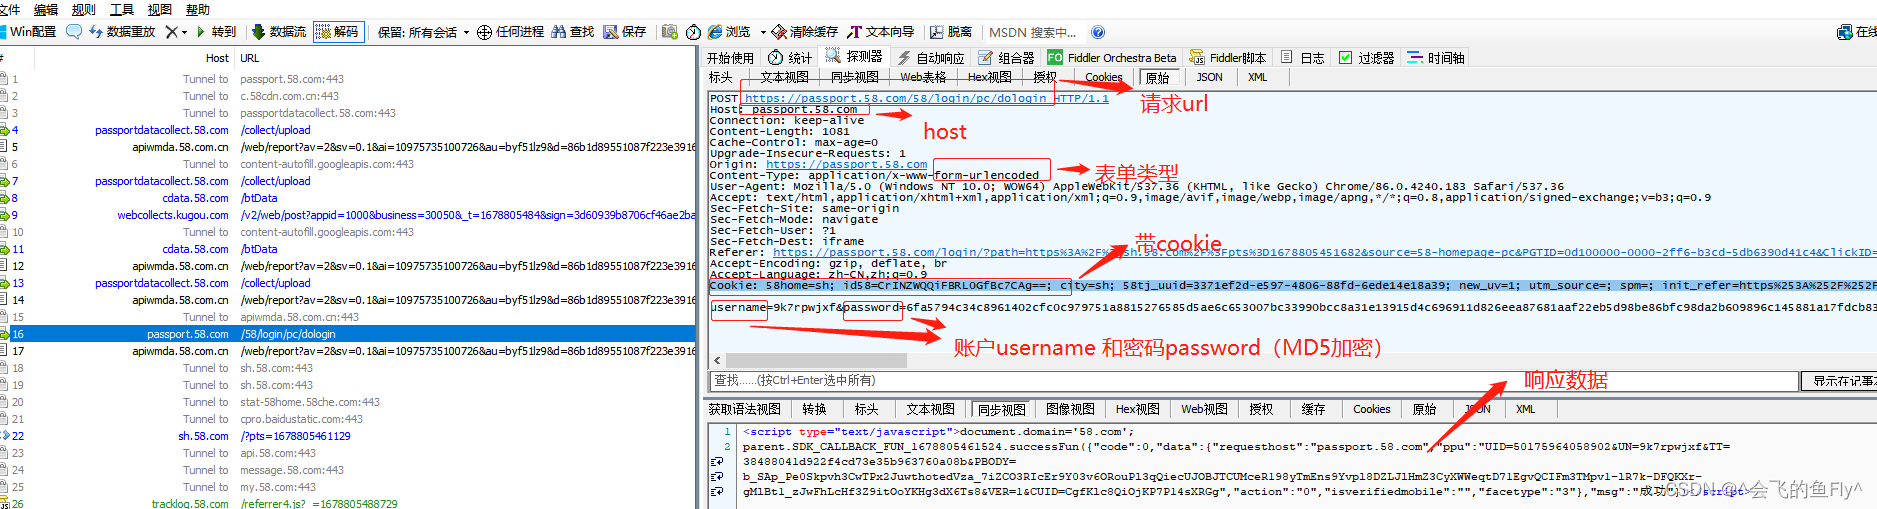Switch to the Composer (组合器) tab

(x=1006, y=58)
